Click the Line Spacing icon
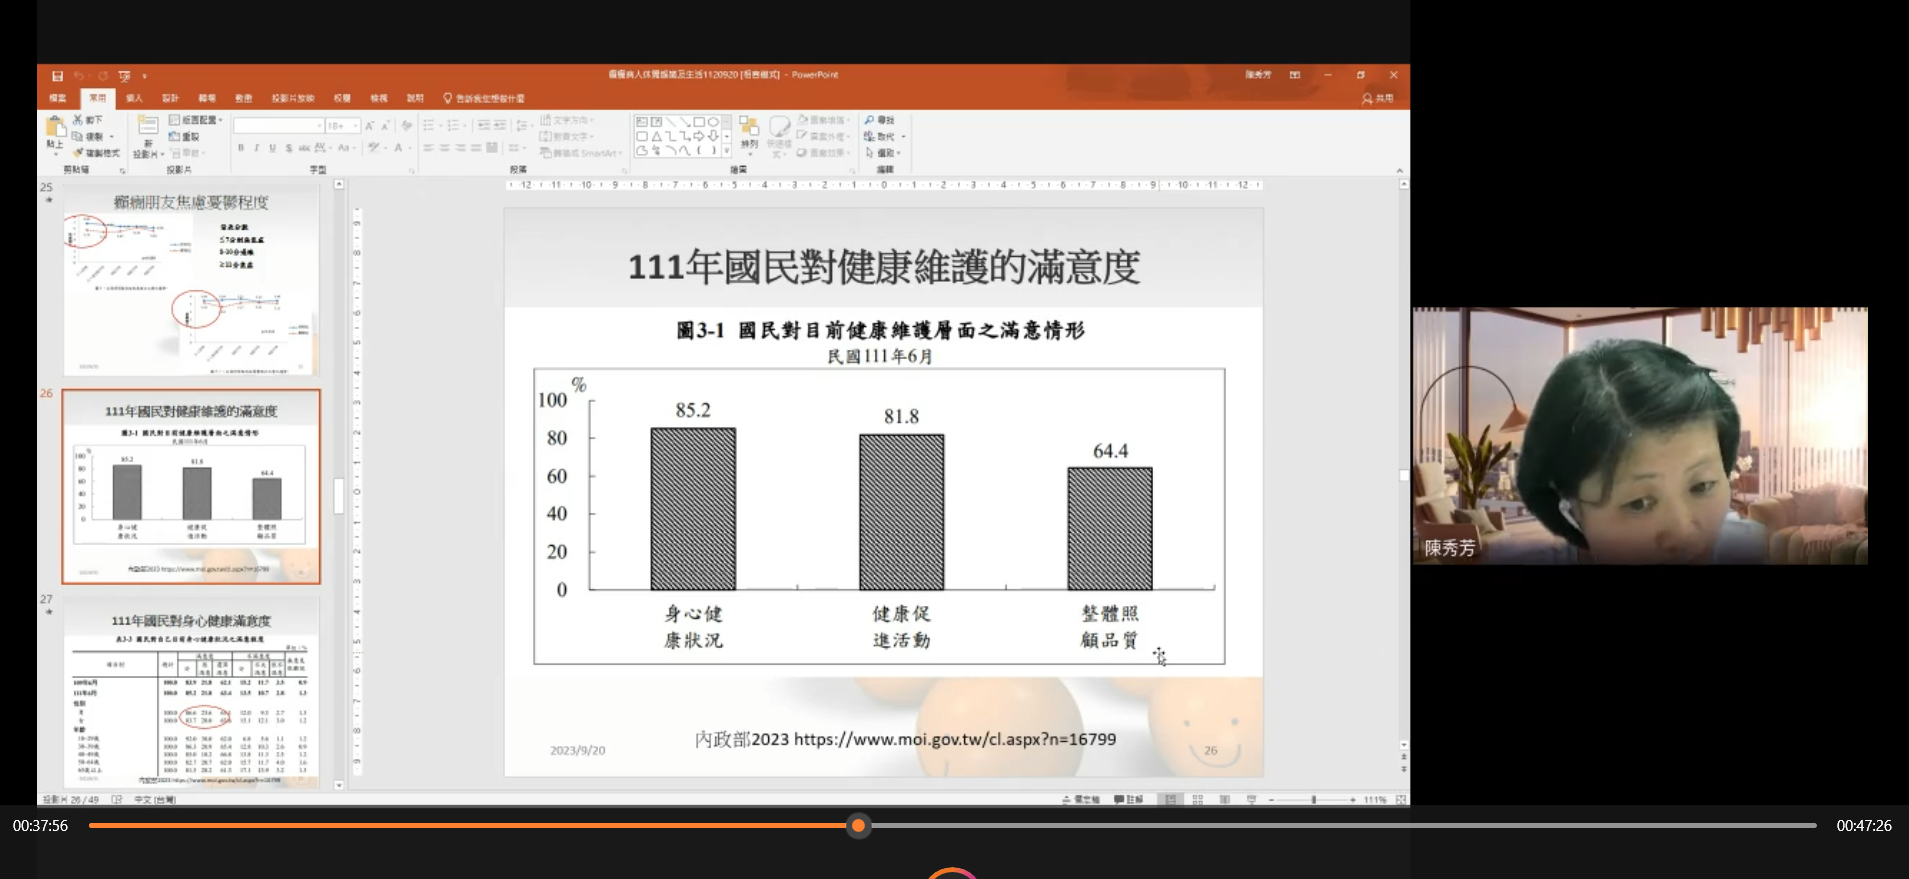 point(522,126)
